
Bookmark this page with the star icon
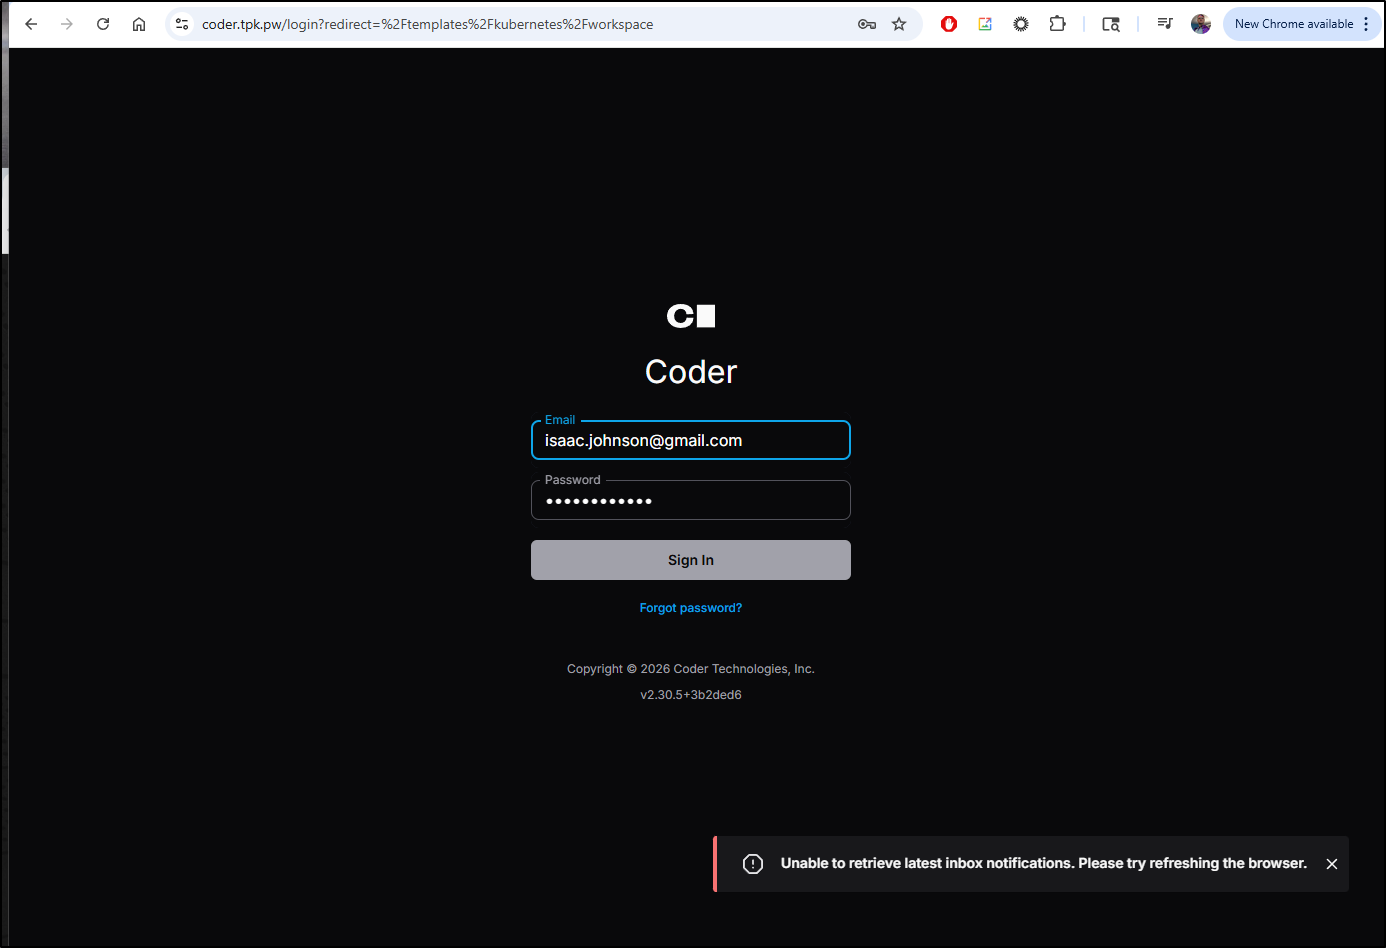click(x=898, y=23)
